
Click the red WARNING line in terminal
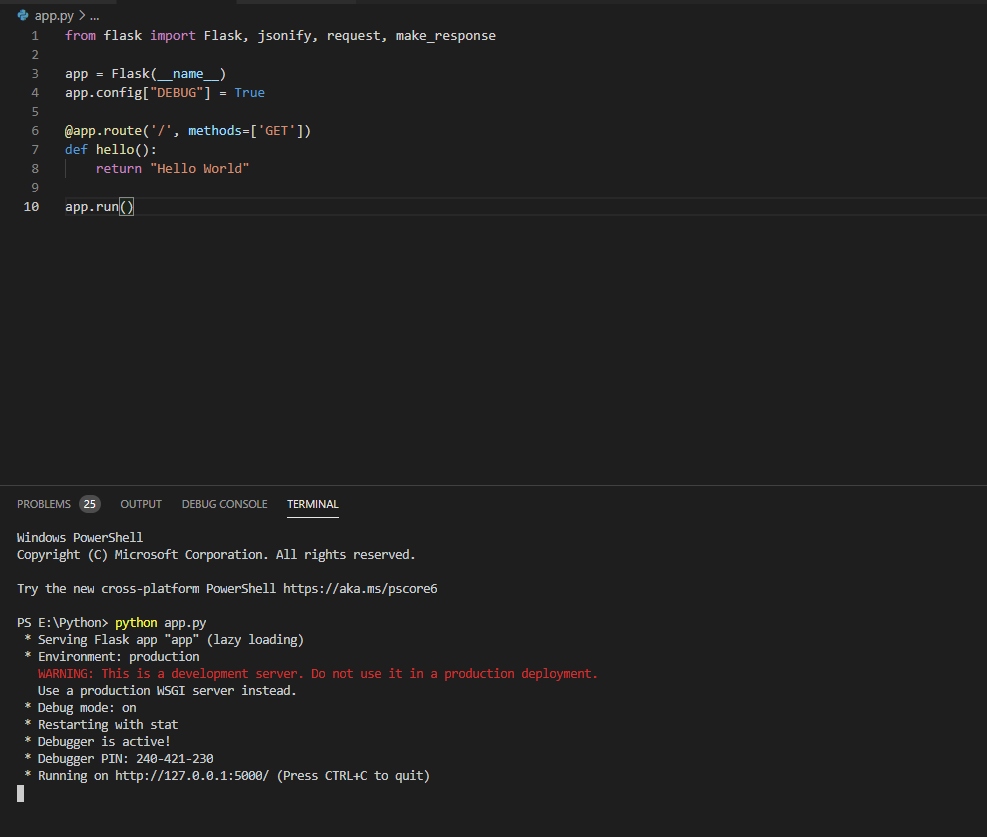coord(317,674)
